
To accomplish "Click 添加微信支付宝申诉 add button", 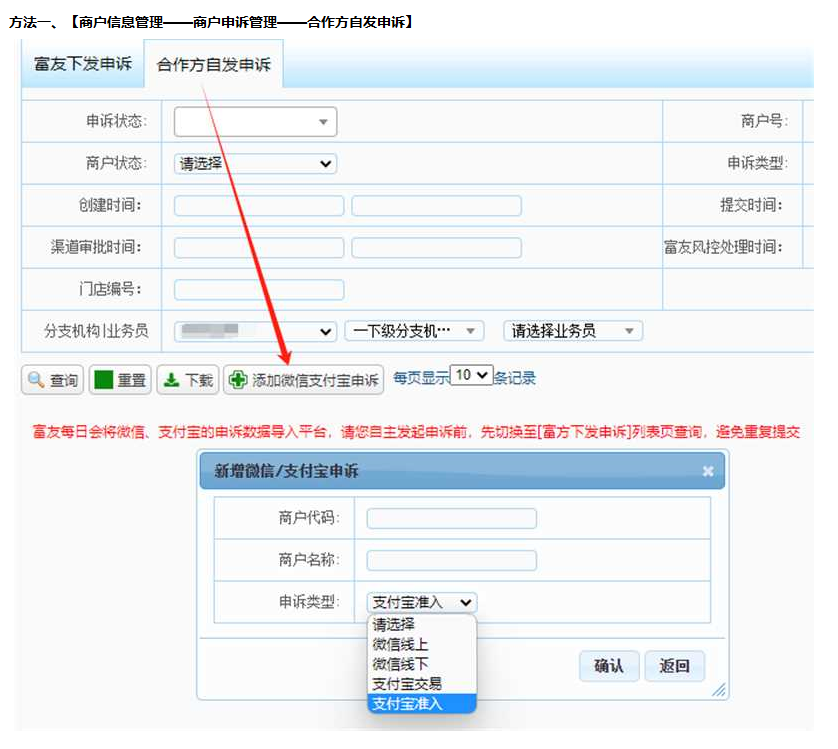I will pyautogui.click(x=304, y=380).
